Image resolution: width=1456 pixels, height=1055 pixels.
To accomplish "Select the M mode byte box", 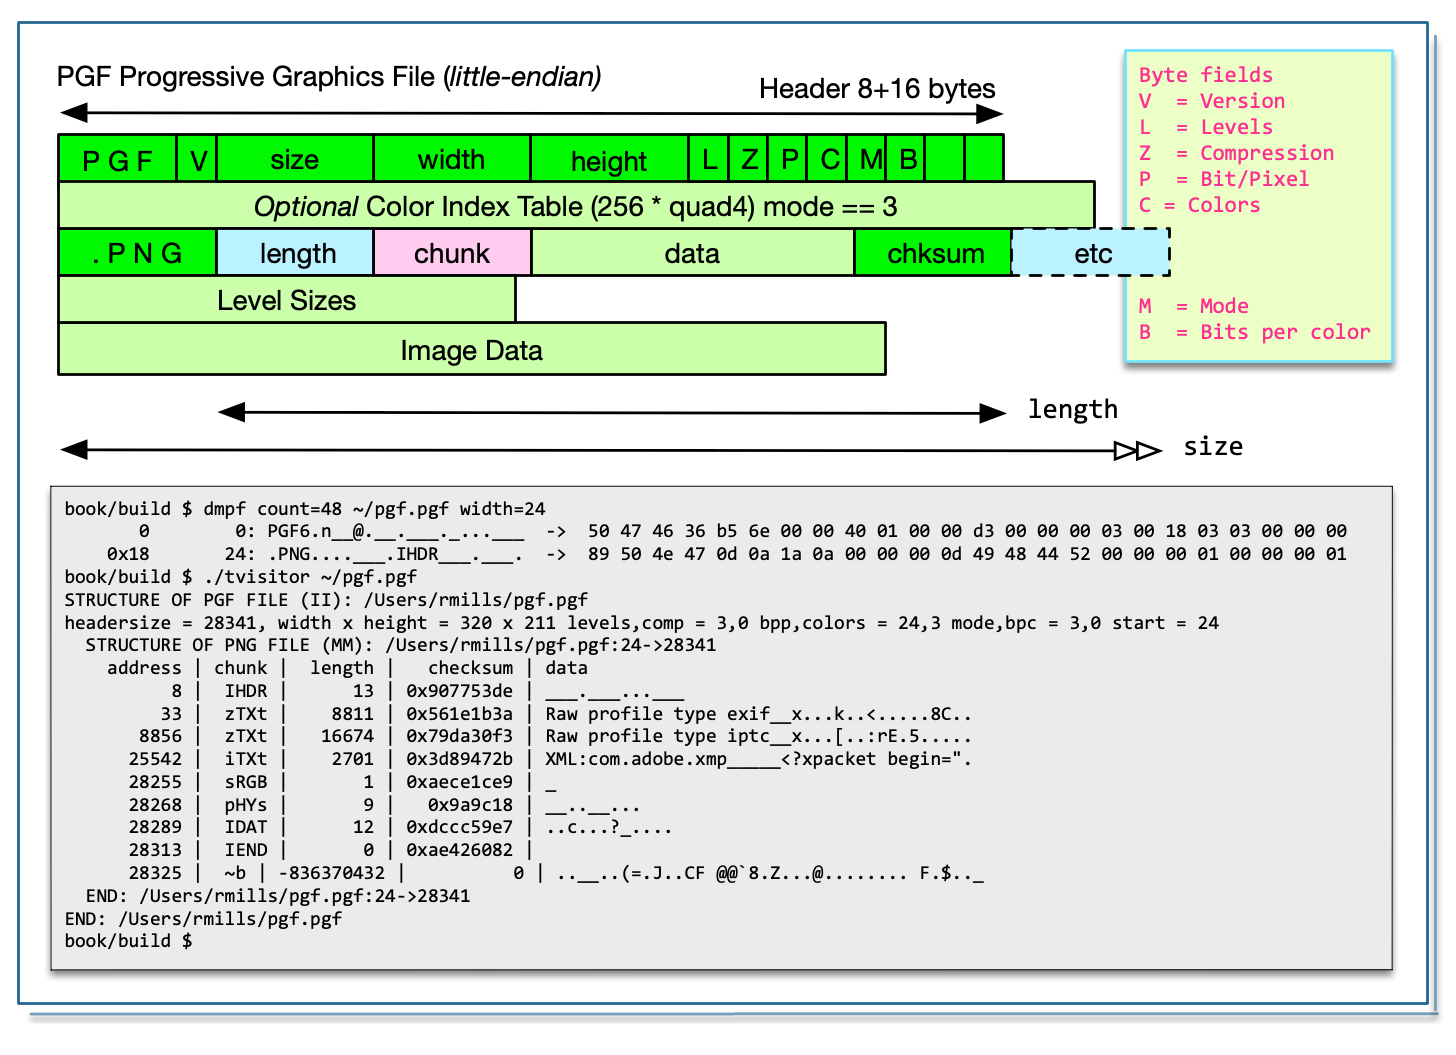I will click(868, 159).
